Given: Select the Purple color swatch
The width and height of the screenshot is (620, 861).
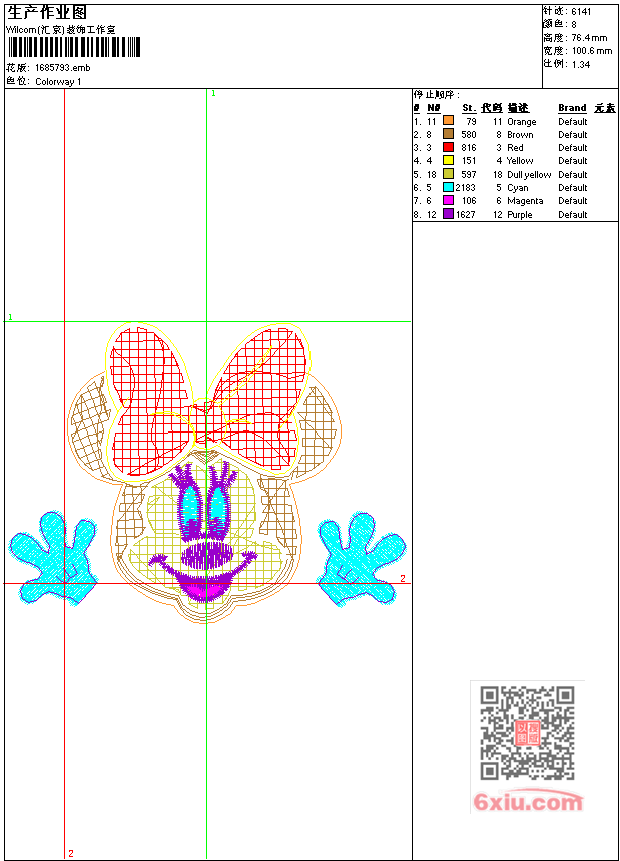Looking at the screenshot, I should tap(448, 214).
